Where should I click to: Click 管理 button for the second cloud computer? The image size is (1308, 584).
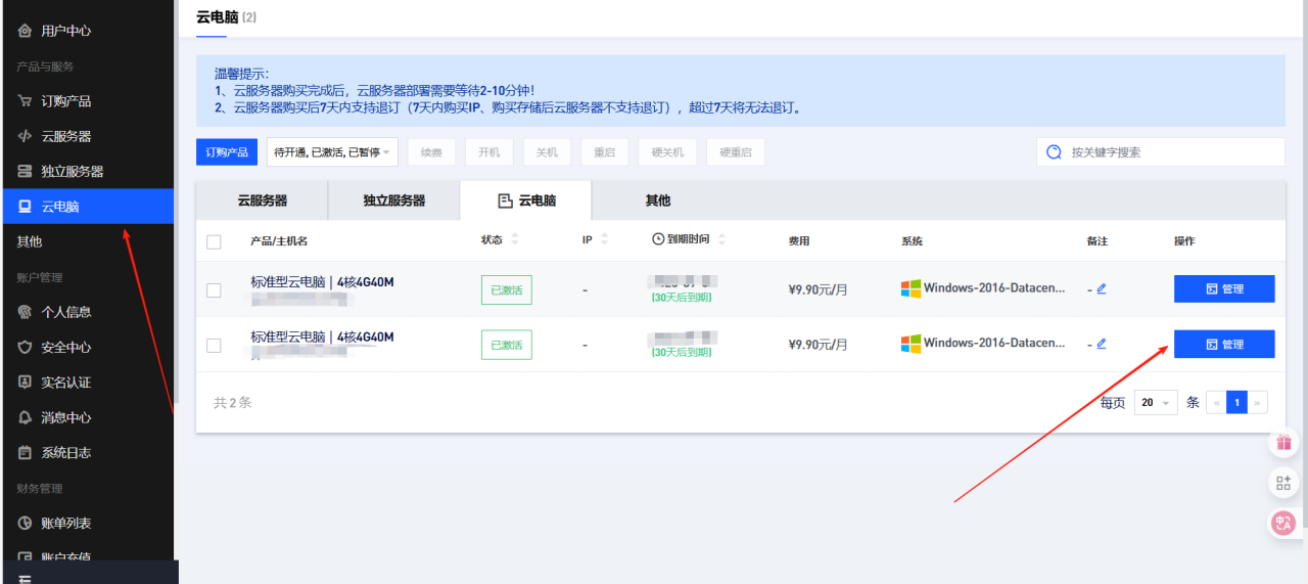tap(1224, 344)
